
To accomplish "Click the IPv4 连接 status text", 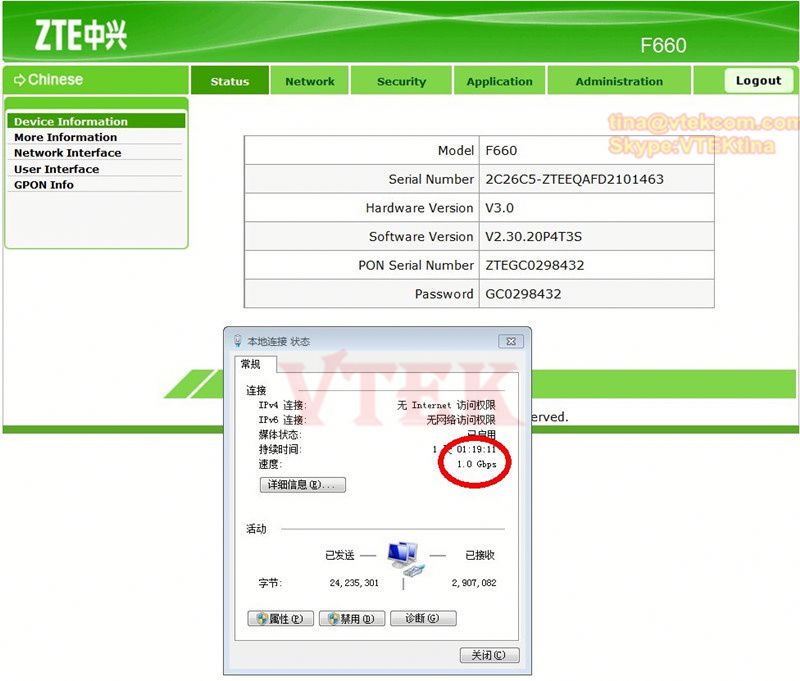I will click(446, 405).
